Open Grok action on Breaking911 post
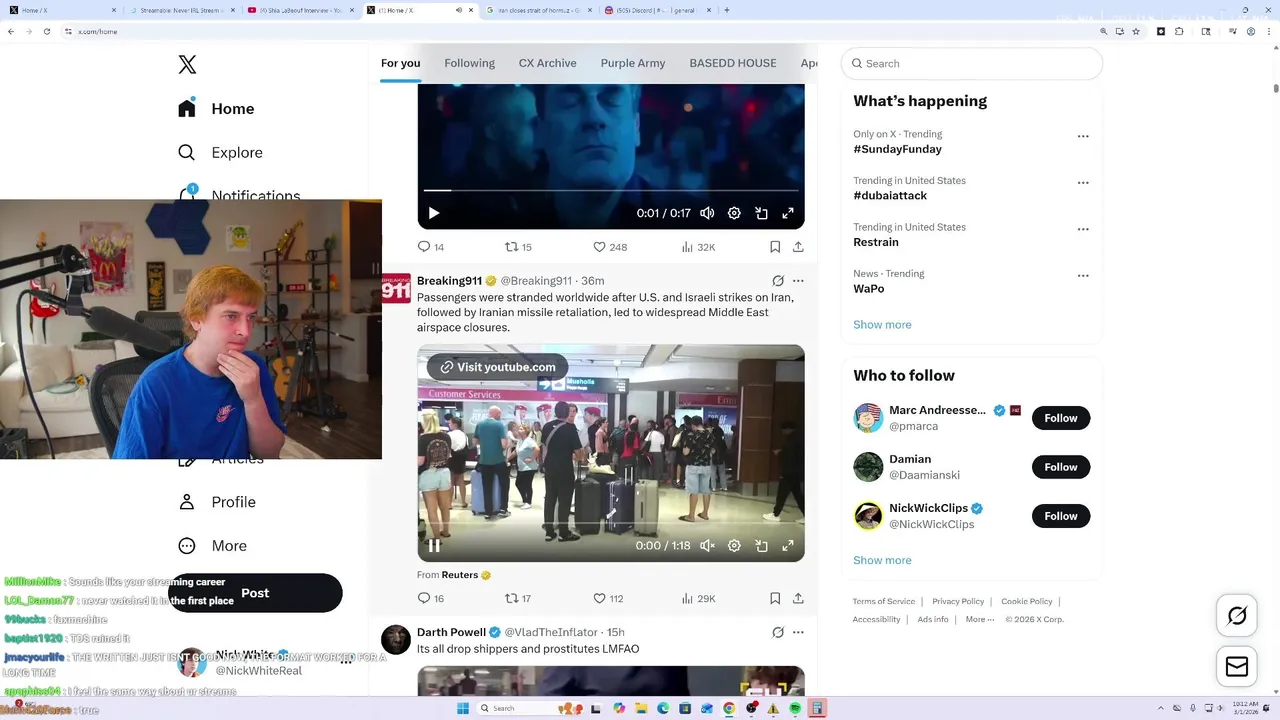This screenshot has width=1280, height=720. pos(778,281)
